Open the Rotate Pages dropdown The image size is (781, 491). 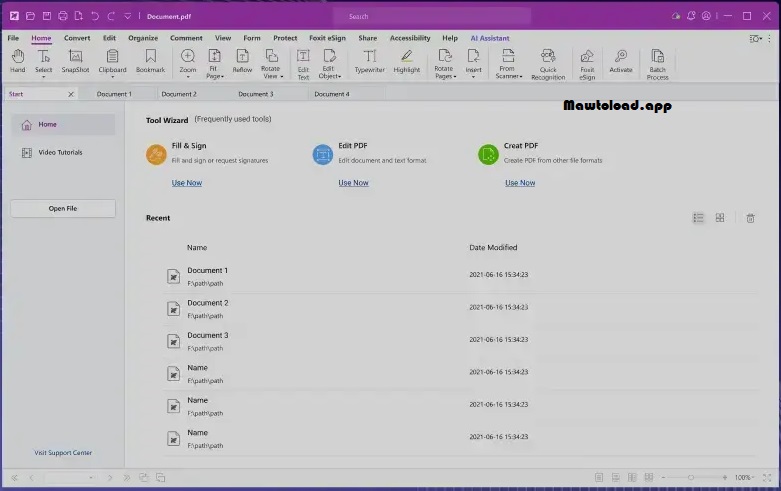(x=455, y=77)
